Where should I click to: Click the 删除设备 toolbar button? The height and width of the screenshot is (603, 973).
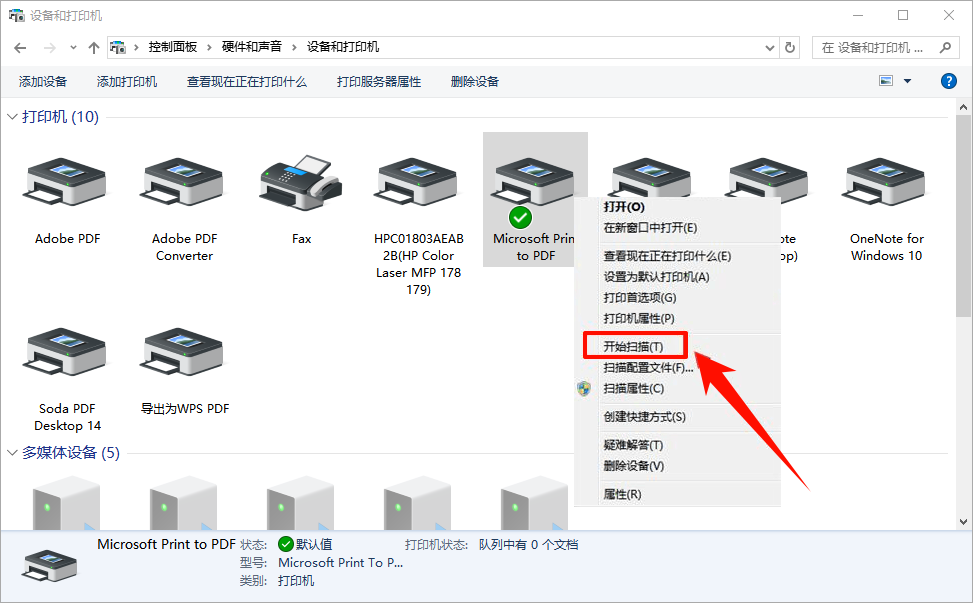(x=475, y=82)
